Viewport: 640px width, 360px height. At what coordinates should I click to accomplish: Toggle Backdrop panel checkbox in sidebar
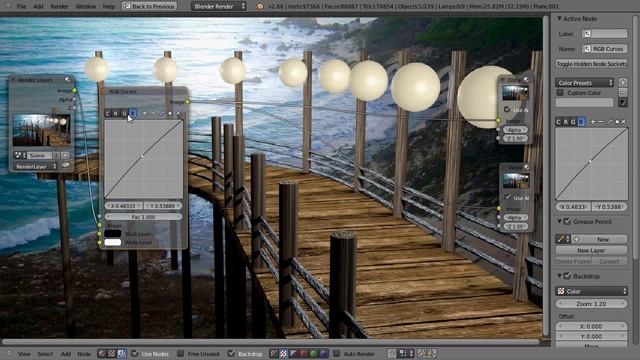click(x=567, y=276)
